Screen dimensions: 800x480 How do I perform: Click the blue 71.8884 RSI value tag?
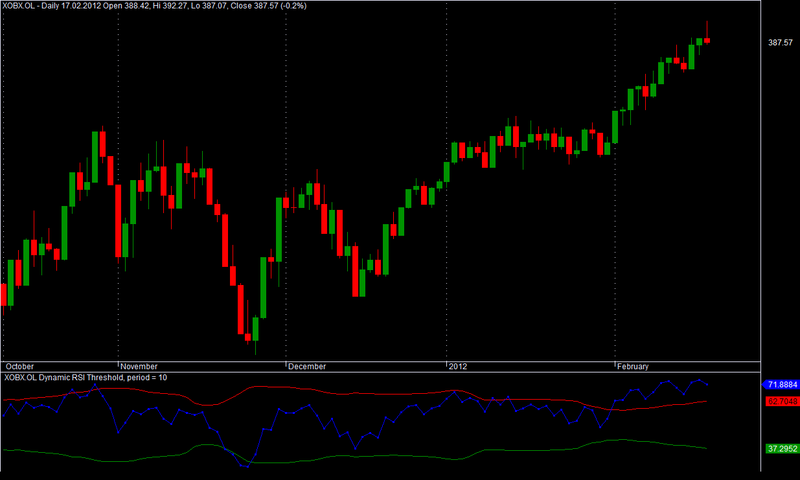point(781,385)
